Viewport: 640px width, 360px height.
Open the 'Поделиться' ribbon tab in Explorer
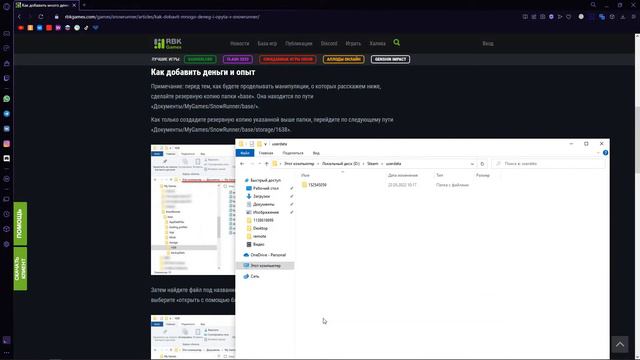pyautogui.click(x=293, y=153)
